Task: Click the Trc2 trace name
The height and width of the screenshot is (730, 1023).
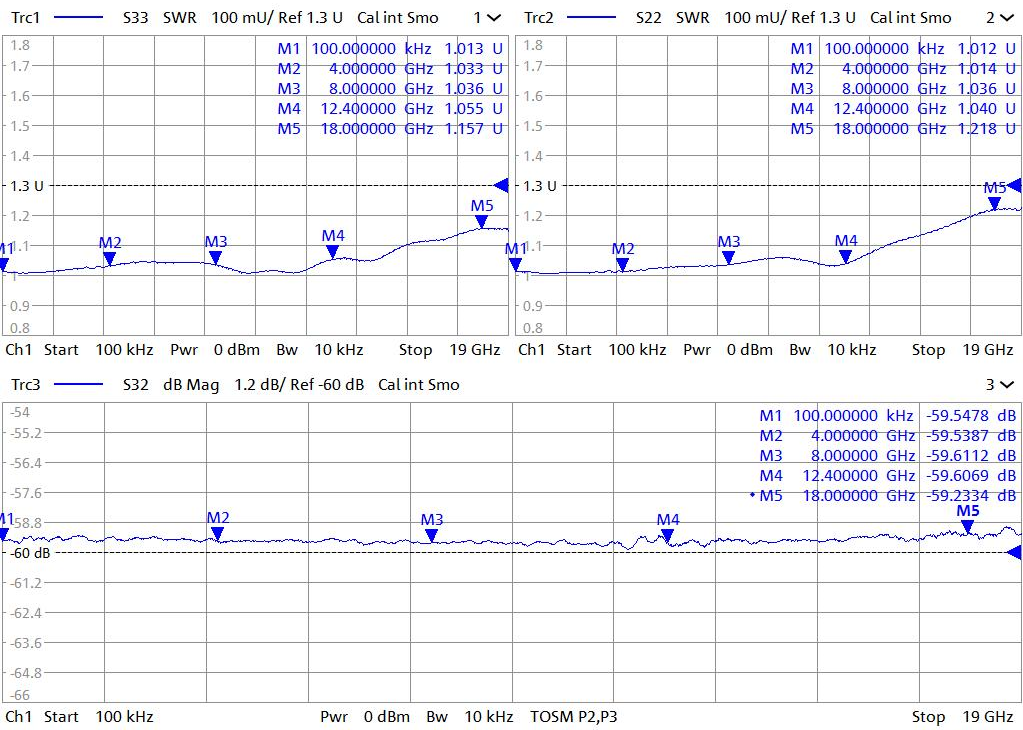Action: coord(539,18)
